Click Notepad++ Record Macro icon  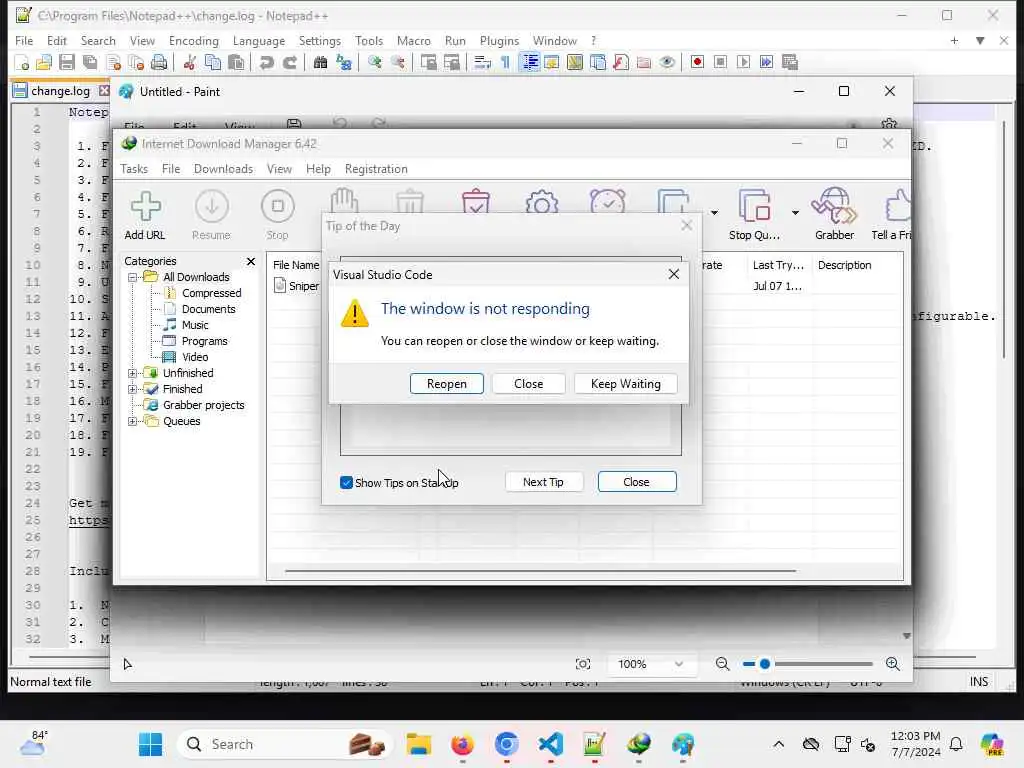click(x=697, y=63)
